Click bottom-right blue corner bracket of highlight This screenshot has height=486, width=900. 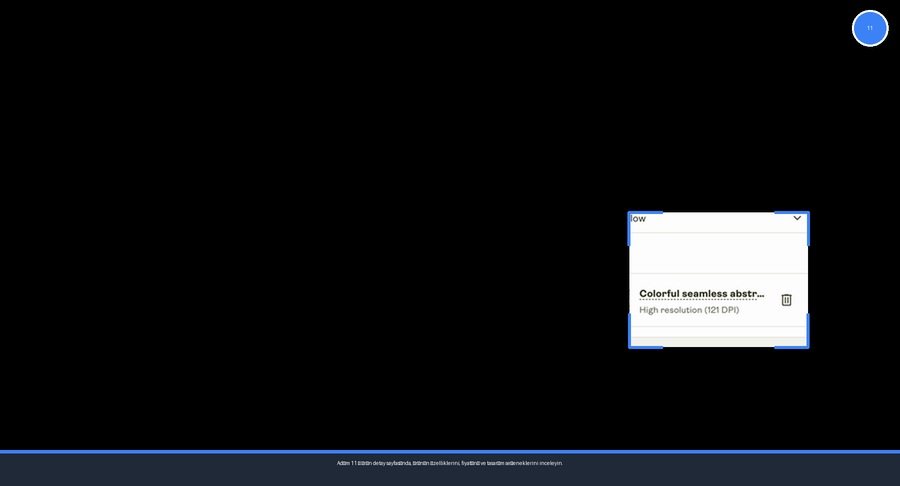point(805,344)
